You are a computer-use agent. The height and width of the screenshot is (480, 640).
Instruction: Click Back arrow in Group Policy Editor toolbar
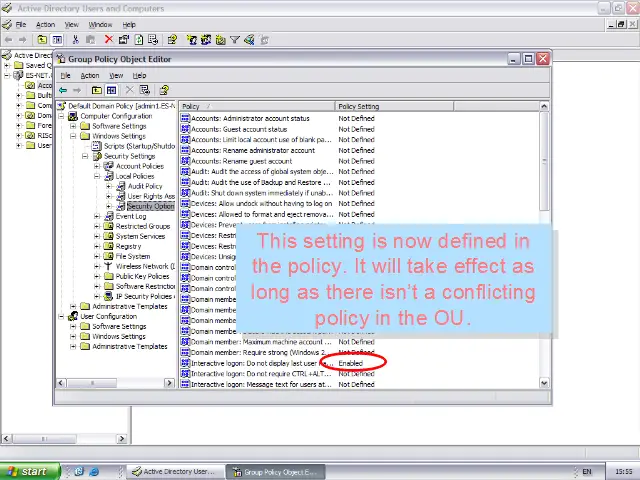tap(63, 90)
